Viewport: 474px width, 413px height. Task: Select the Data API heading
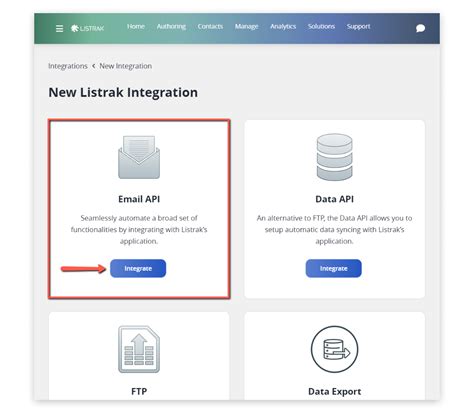coord(334,199)
